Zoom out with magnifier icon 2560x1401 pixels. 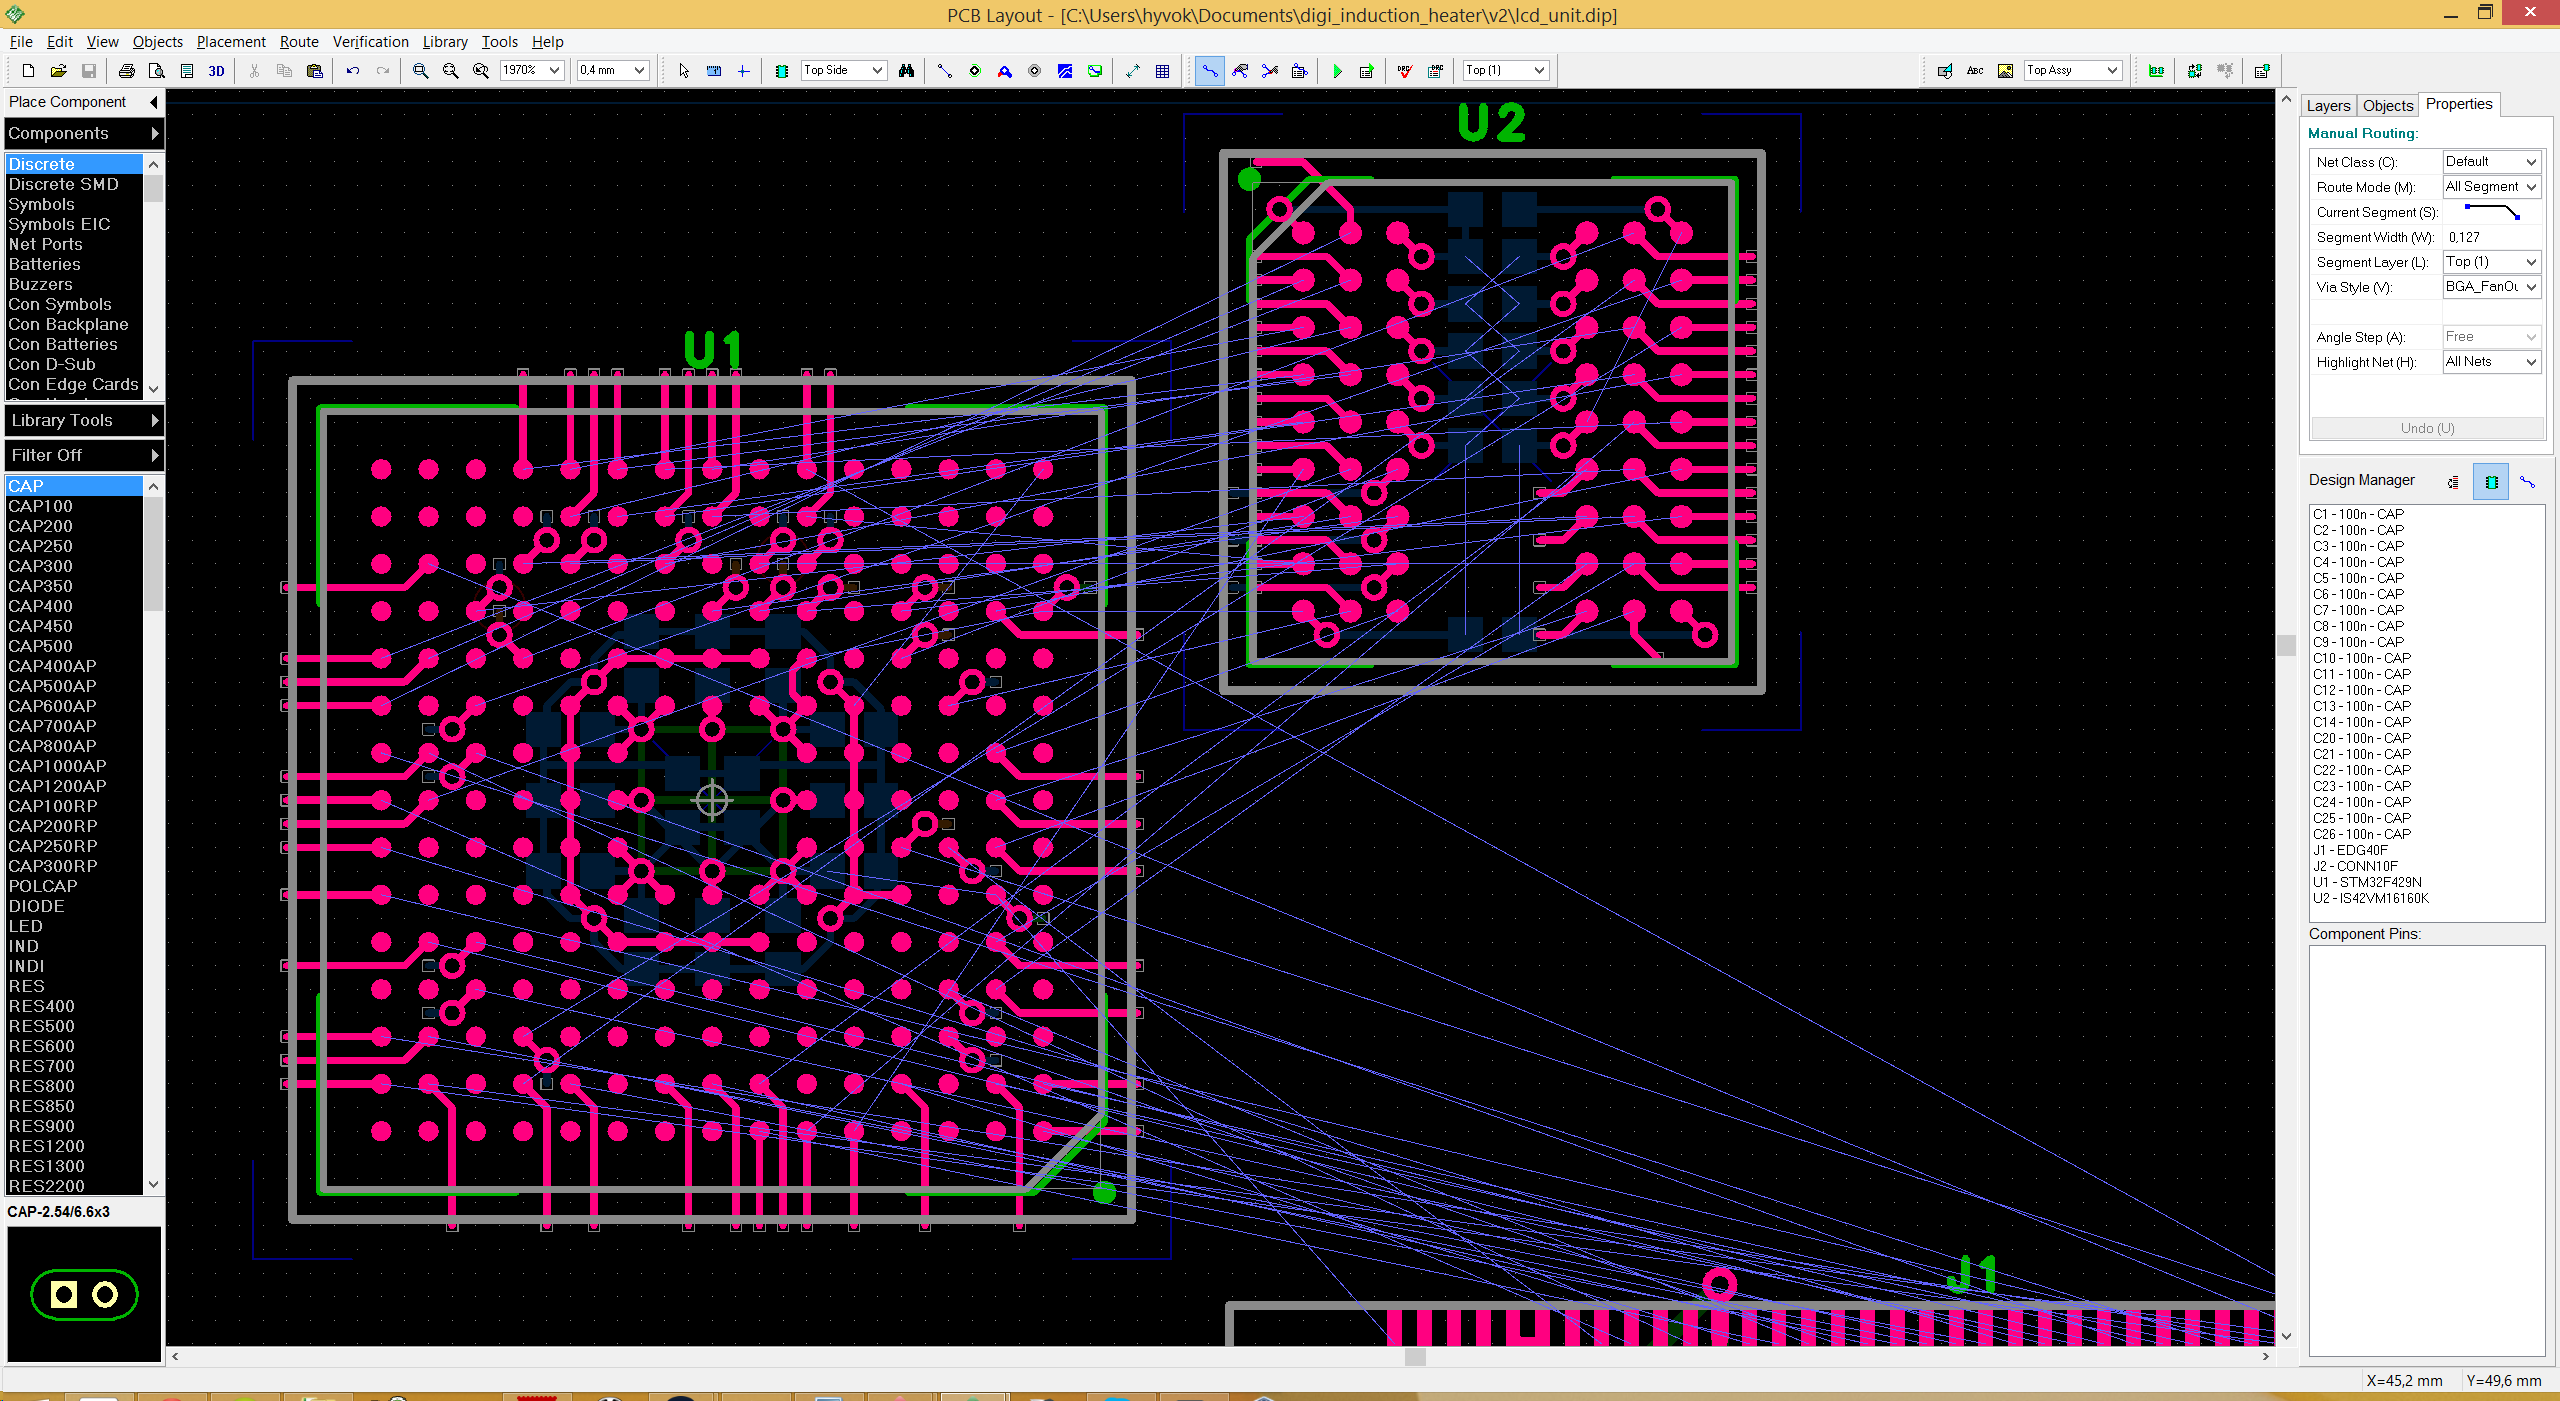[x=451, y=70]
